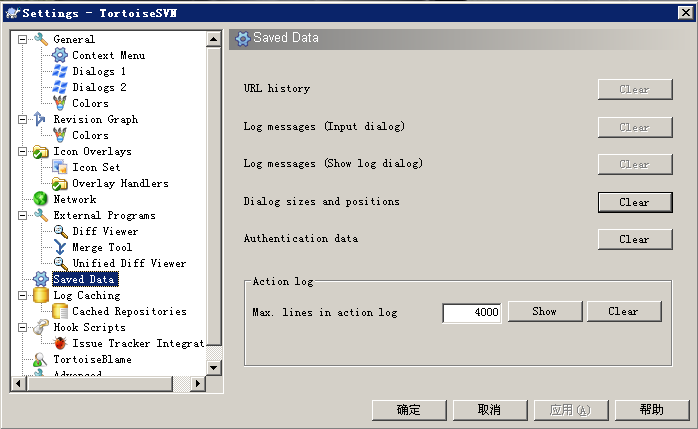Click the Overlay Handlers folder icon
The height and width of the screenshot is (429, 698).
pos(60,183)
